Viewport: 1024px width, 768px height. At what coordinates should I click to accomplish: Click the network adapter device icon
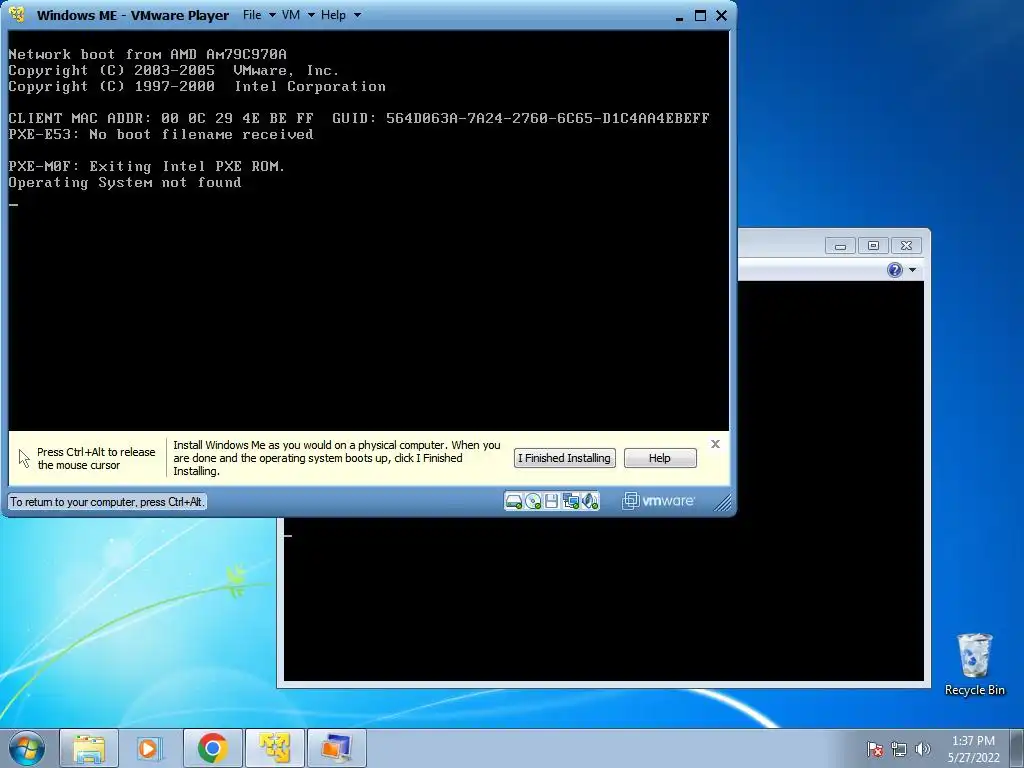571,502
